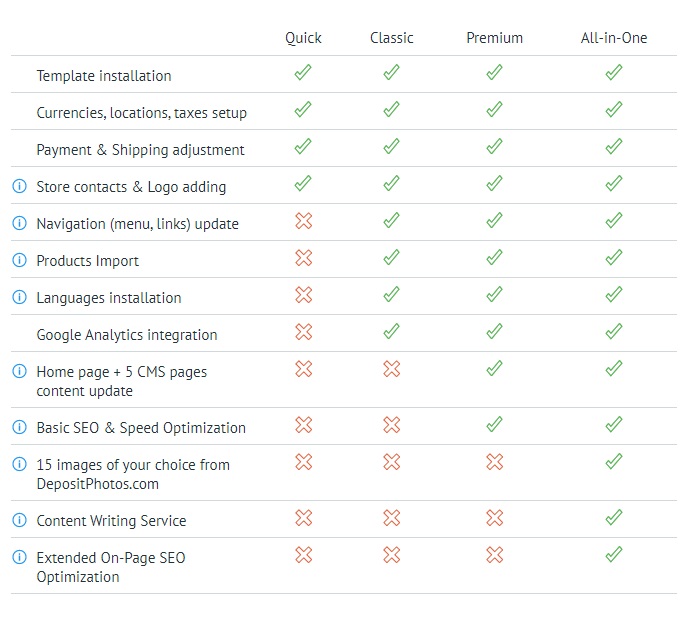Click Classic checkmark for Google Analytics integration
This screenshot has height=620, width=700.
[x=391, y=332]
